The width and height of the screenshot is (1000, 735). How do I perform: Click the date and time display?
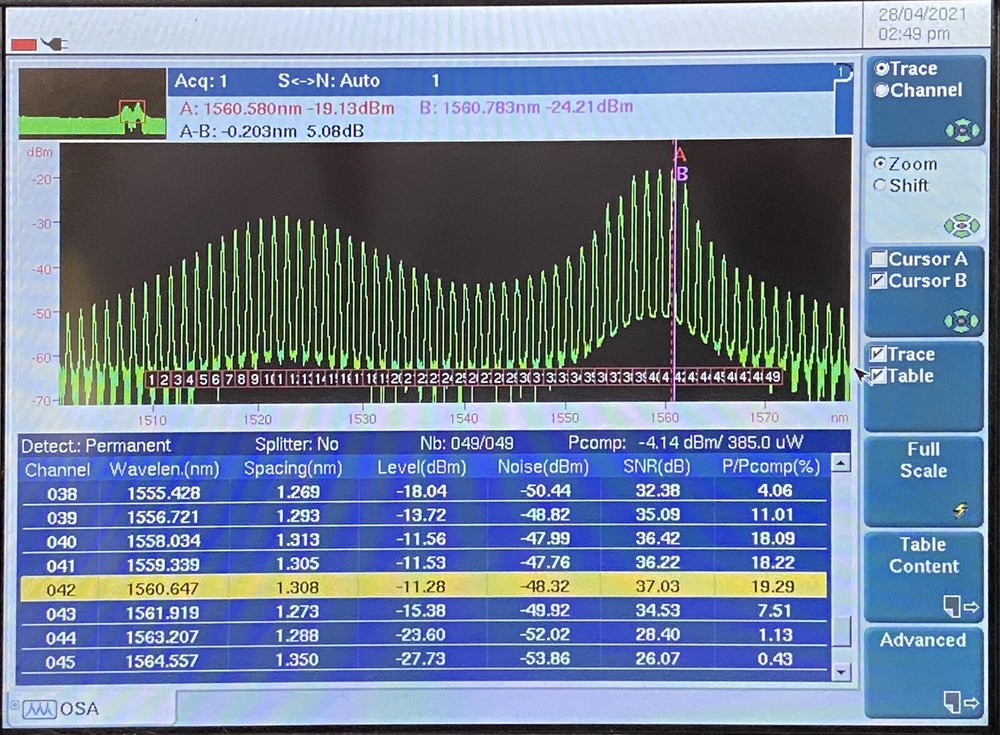pos(921,24)
